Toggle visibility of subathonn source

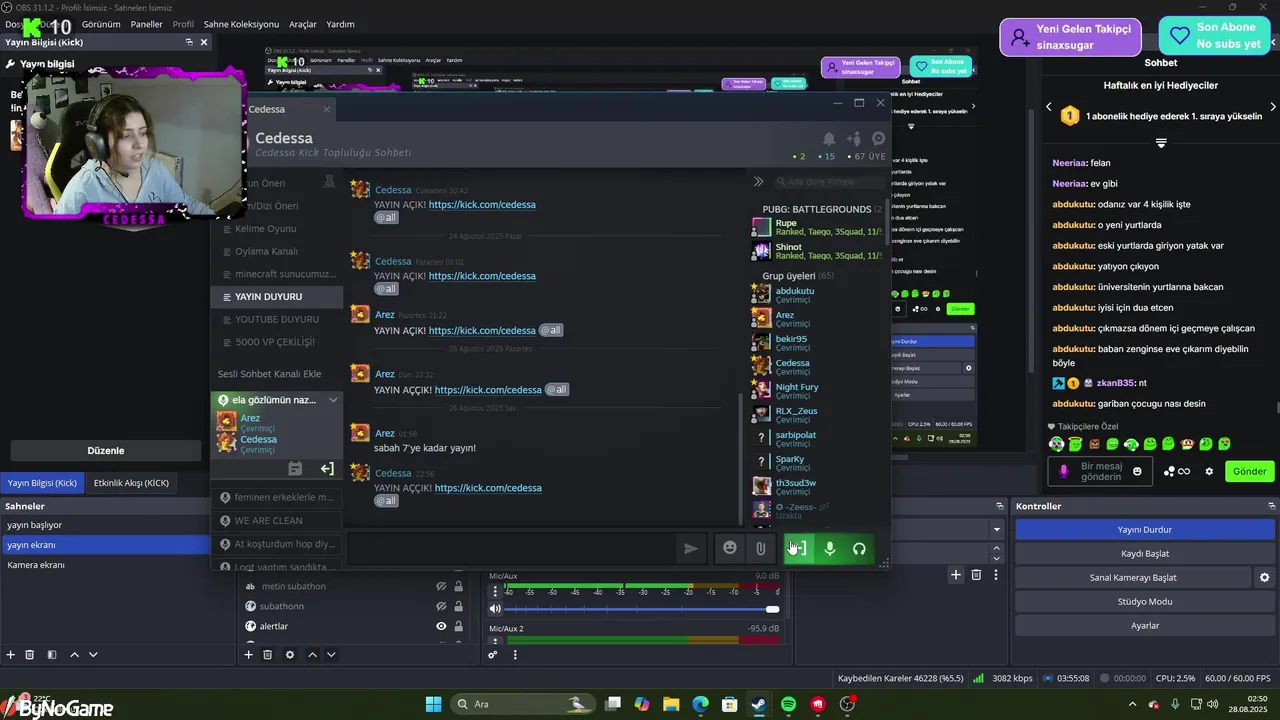(x=441, y=606)
